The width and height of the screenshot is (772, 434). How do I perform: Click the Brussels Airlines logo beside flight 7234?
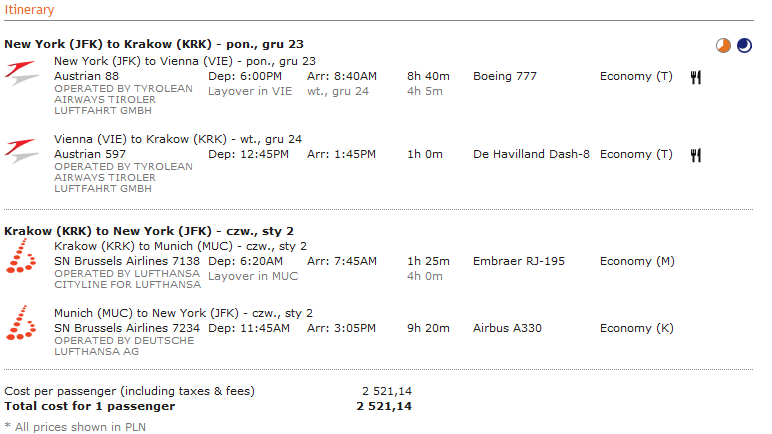[x=21, y=323]
